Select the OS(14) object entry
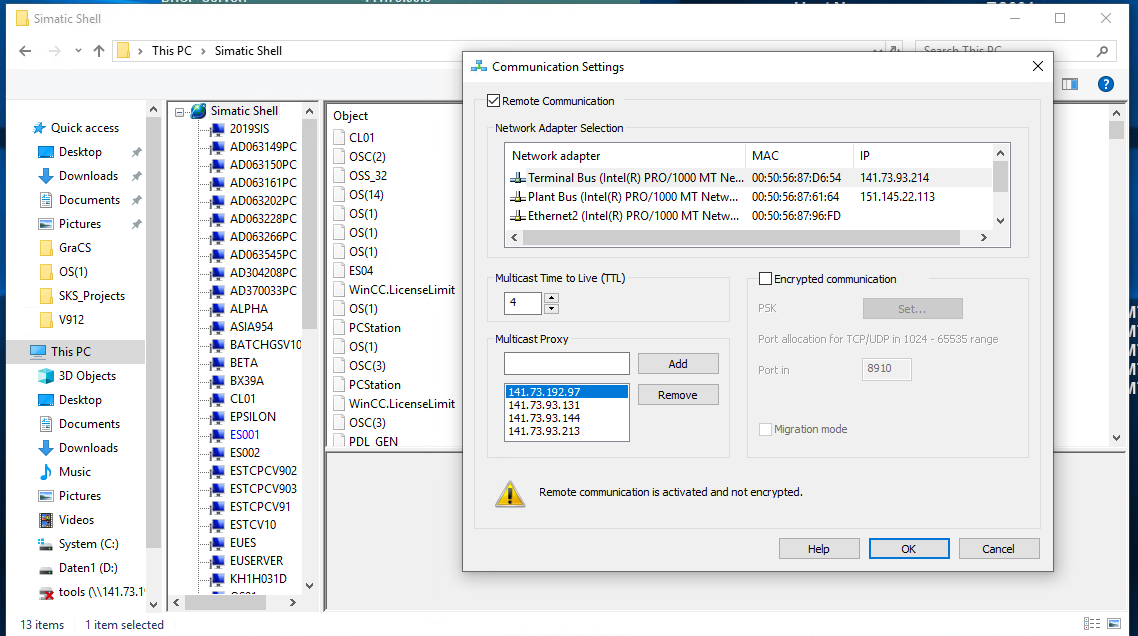This screenshot has height=636, width=1138. coord(367,195)
